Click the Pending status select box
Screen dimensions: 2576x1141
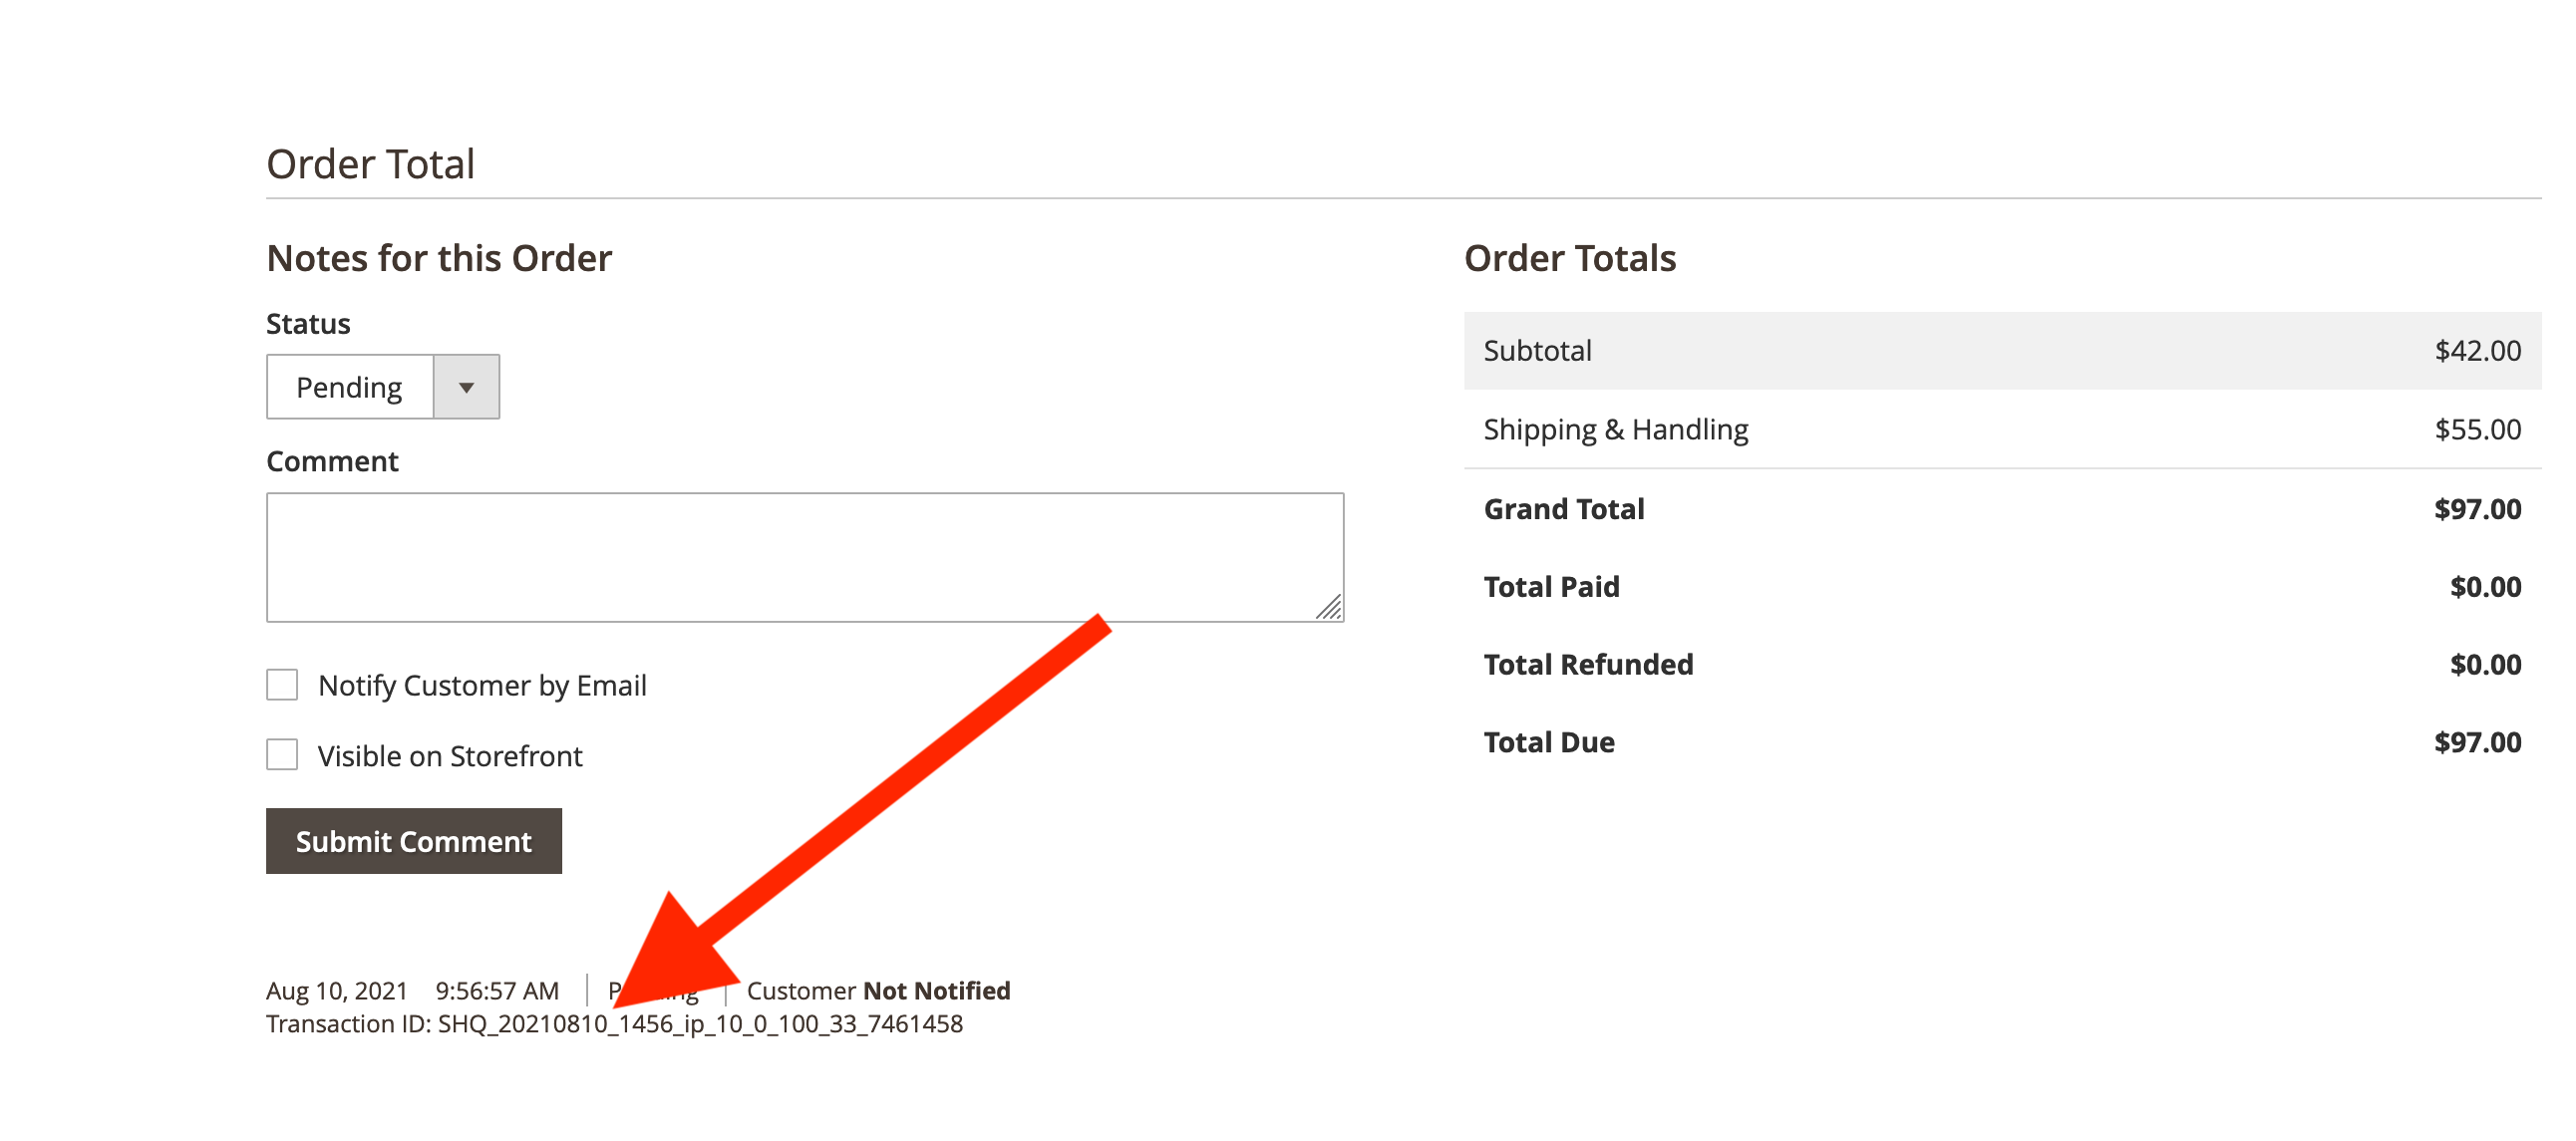tap(350, 387)
